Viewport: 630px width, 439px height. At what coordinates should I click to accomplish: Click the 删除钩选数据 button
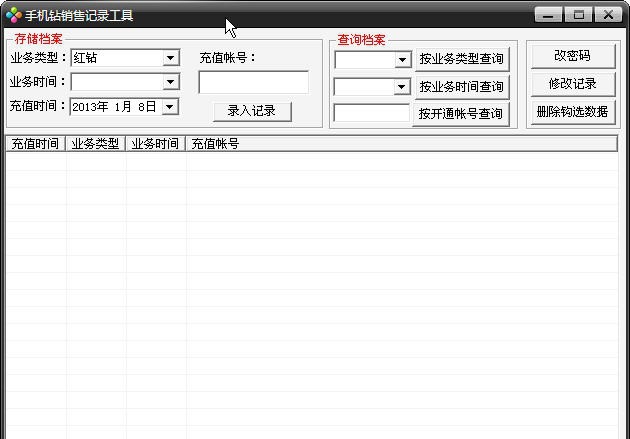(573, 112)
